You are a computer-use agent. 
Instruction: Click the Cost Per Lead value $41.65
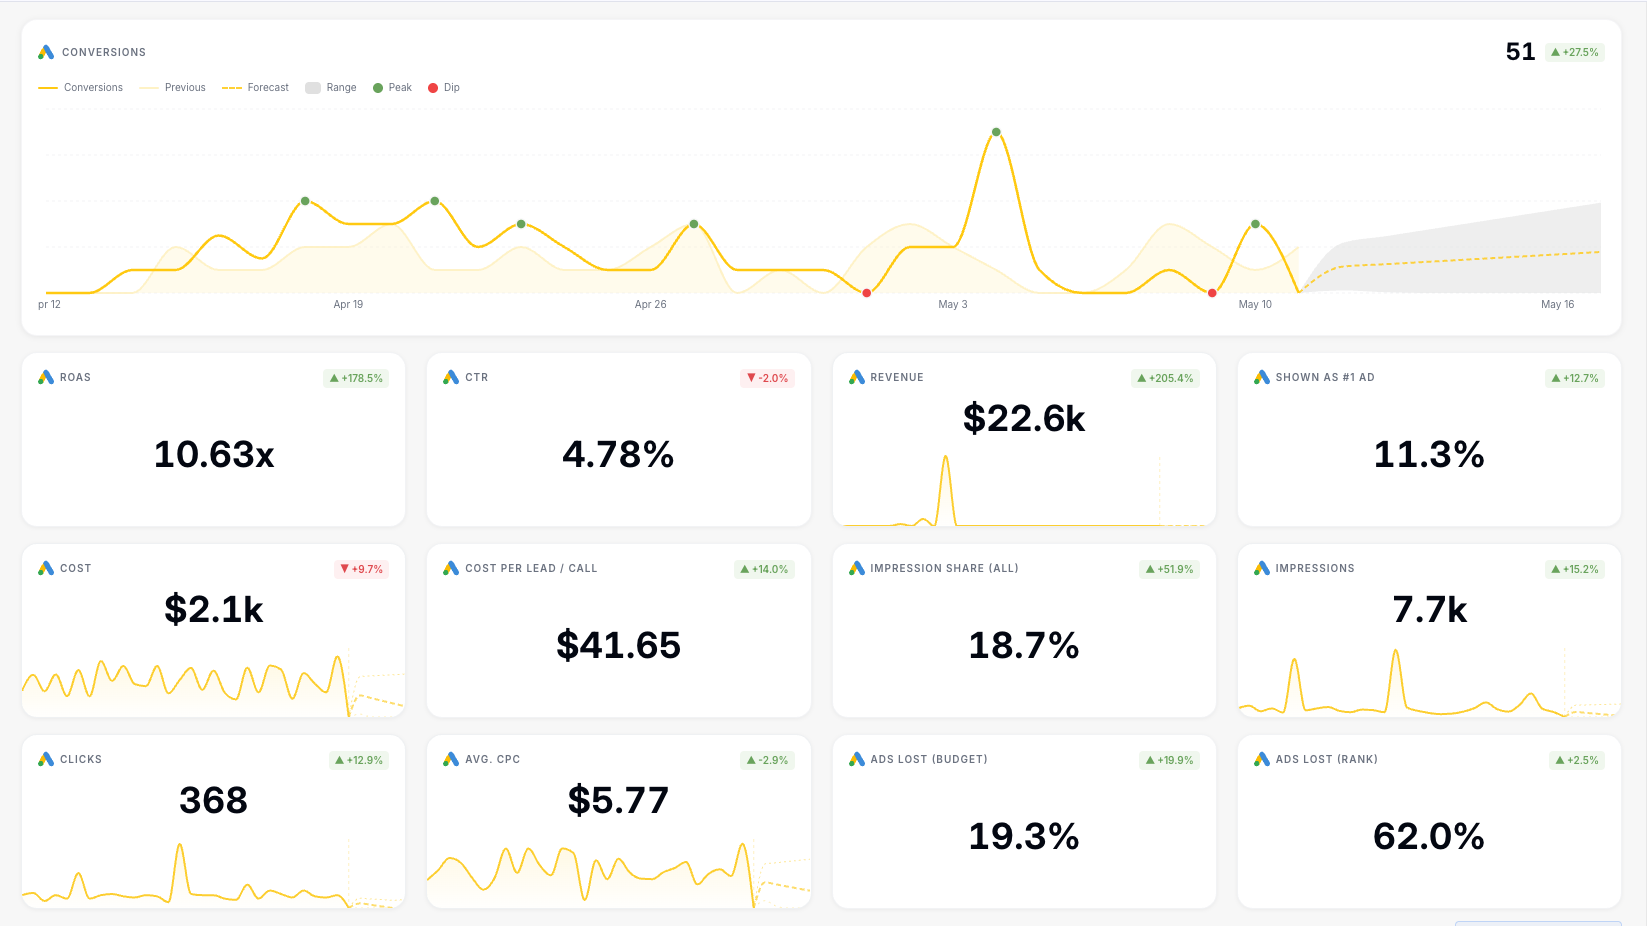[x=618, y=645]
